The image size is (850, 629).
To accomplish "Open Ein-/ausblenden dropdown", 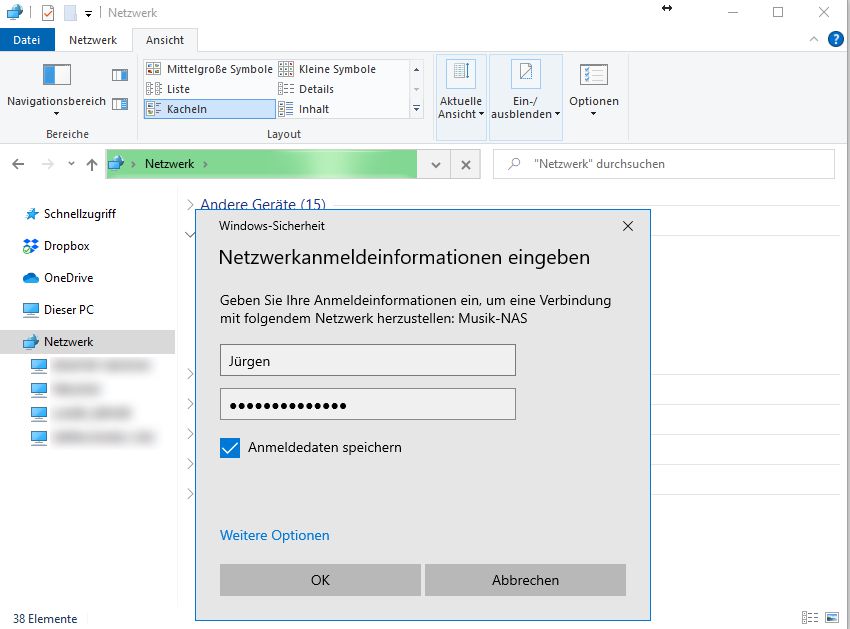I will (526, 97).
